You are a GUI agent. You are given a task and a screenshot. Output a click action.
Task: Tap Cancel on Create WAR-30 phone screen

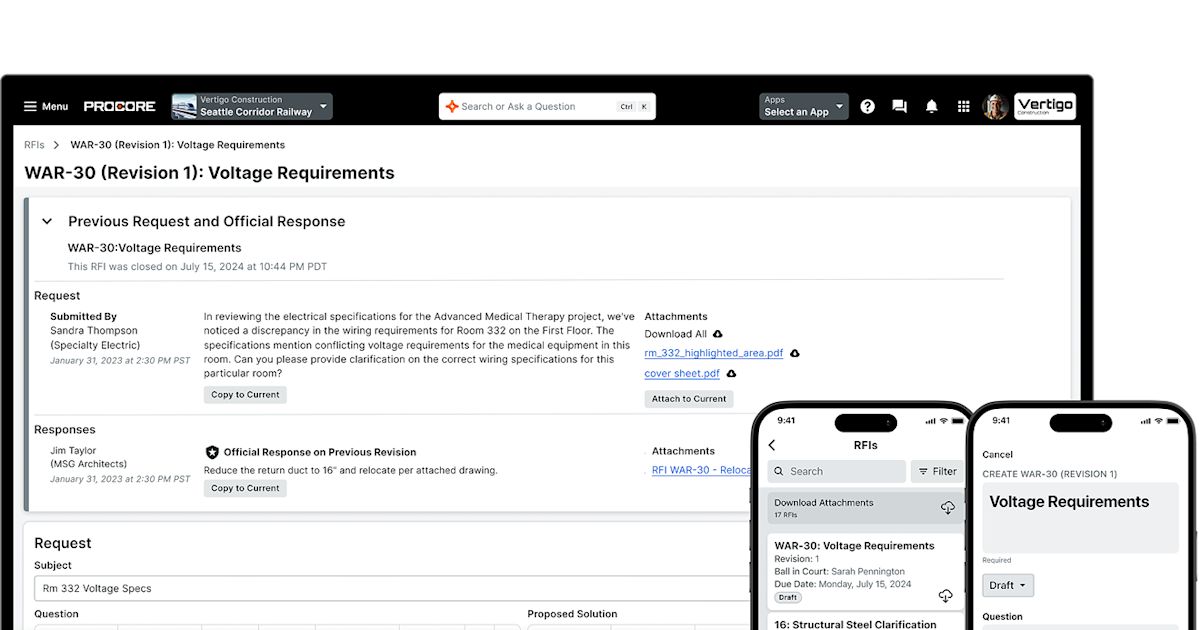(997, 454)
